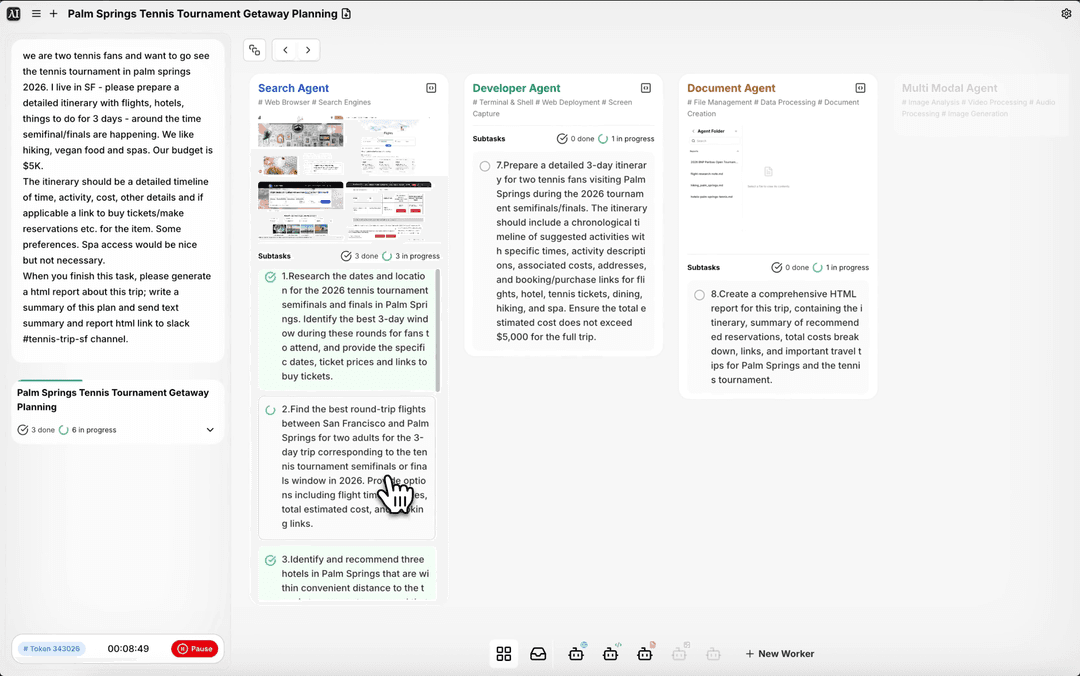Select the Developer Agent robot icon with code badge
The image size is (1080, 676).
pyautogui.click(x=611, y=654)
